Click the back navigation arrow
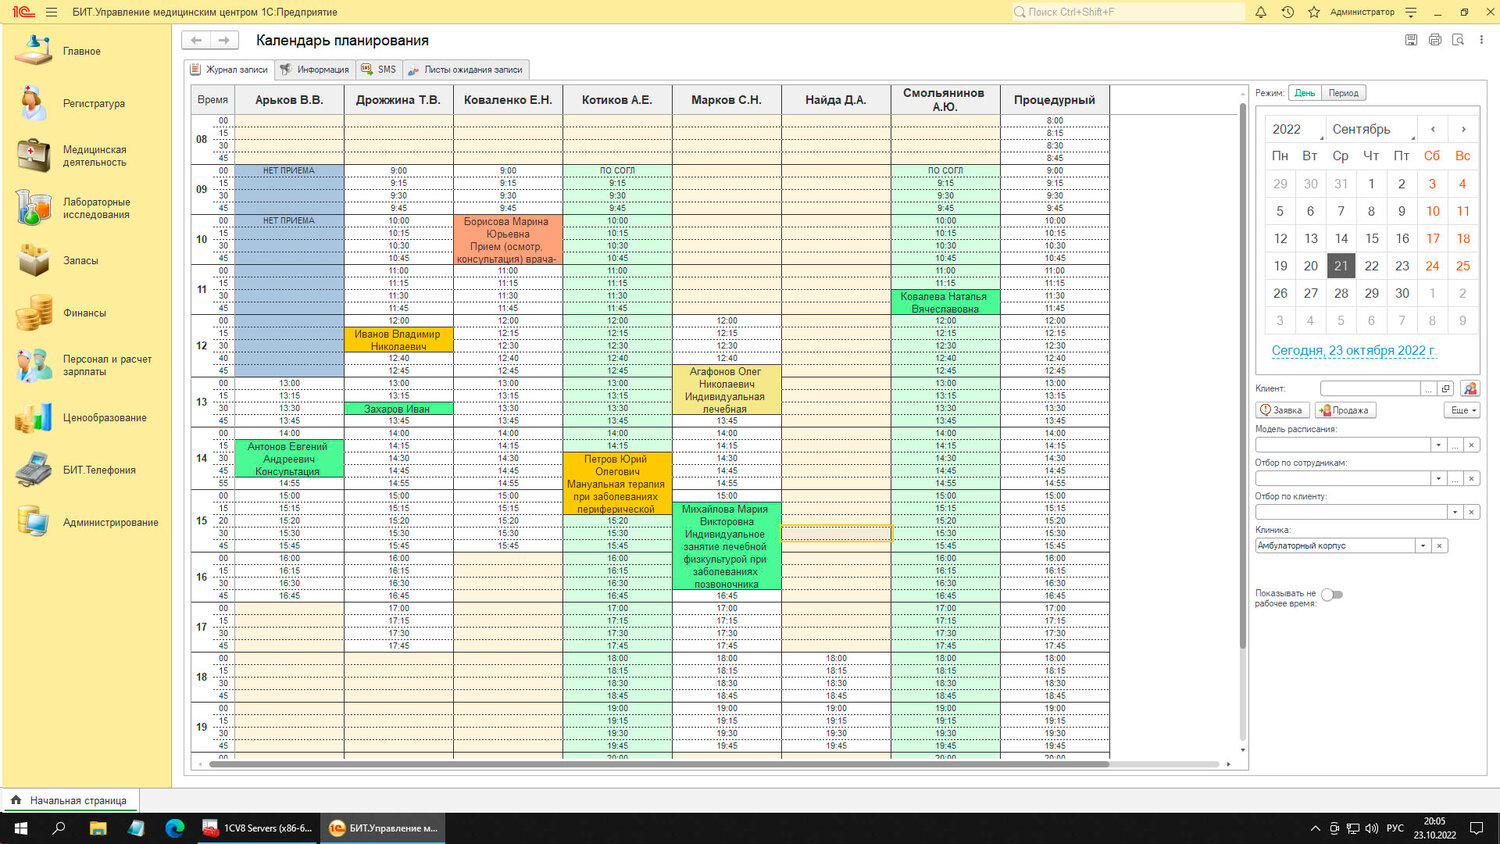The image size is (1500, 844). [x=196, y=40]
